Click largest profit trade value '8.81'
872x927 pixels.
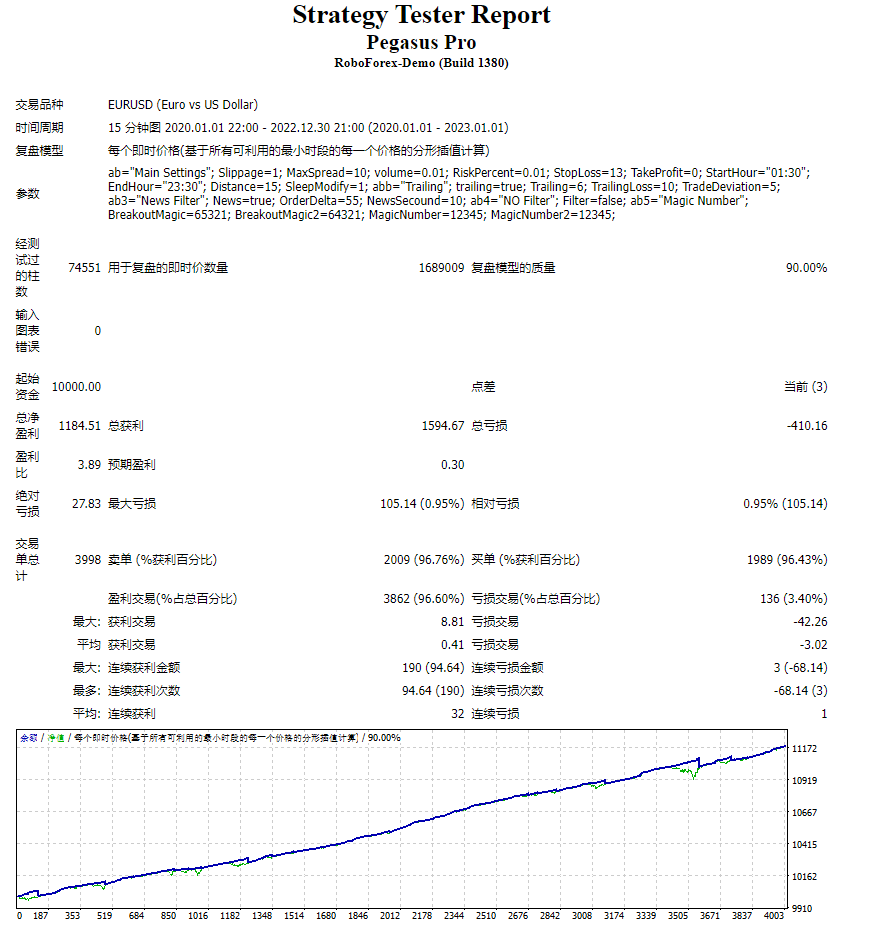pyautogui.click(x=452, y=621)
